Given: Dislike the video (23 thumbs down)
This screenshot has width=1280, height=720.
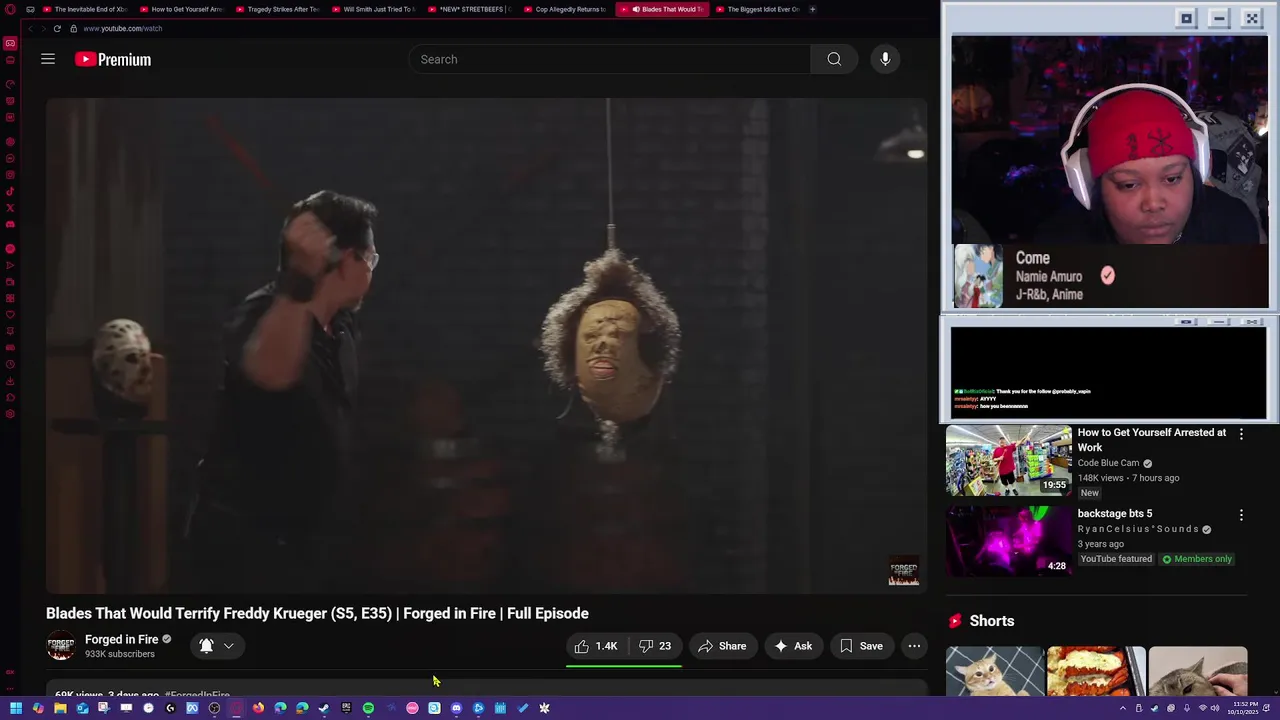Looking at the screenshot, I should (655, 646).
